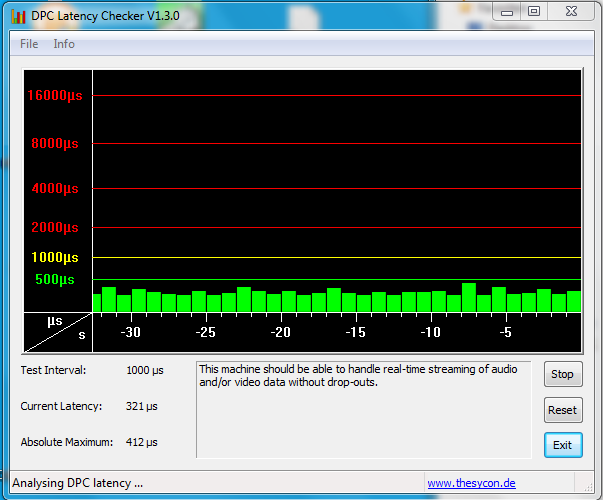Click the -20 time axis label
The height and width of the screenshot is (500, 603).
coord(281,332)
